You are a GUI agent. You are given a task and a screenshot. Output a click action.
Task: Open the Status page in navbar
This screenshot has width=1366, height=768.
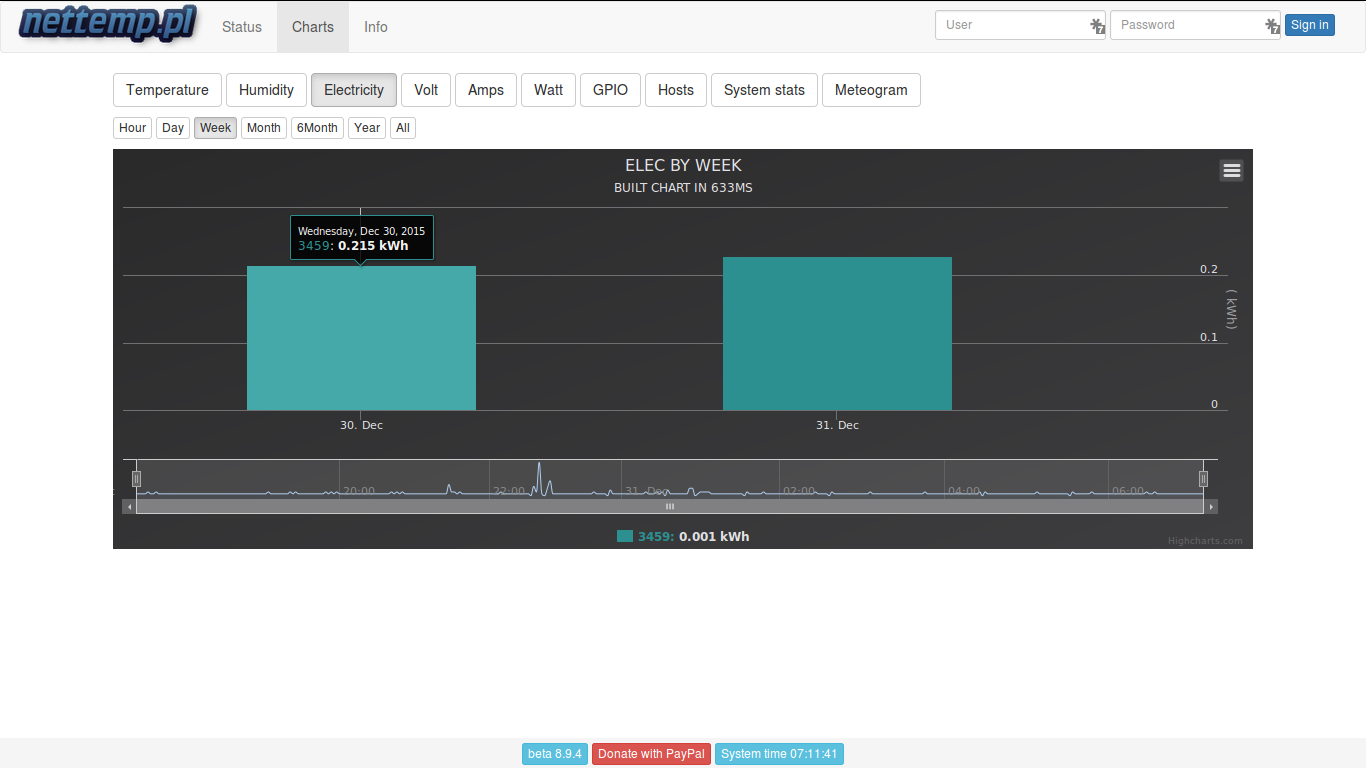point(242,27)
